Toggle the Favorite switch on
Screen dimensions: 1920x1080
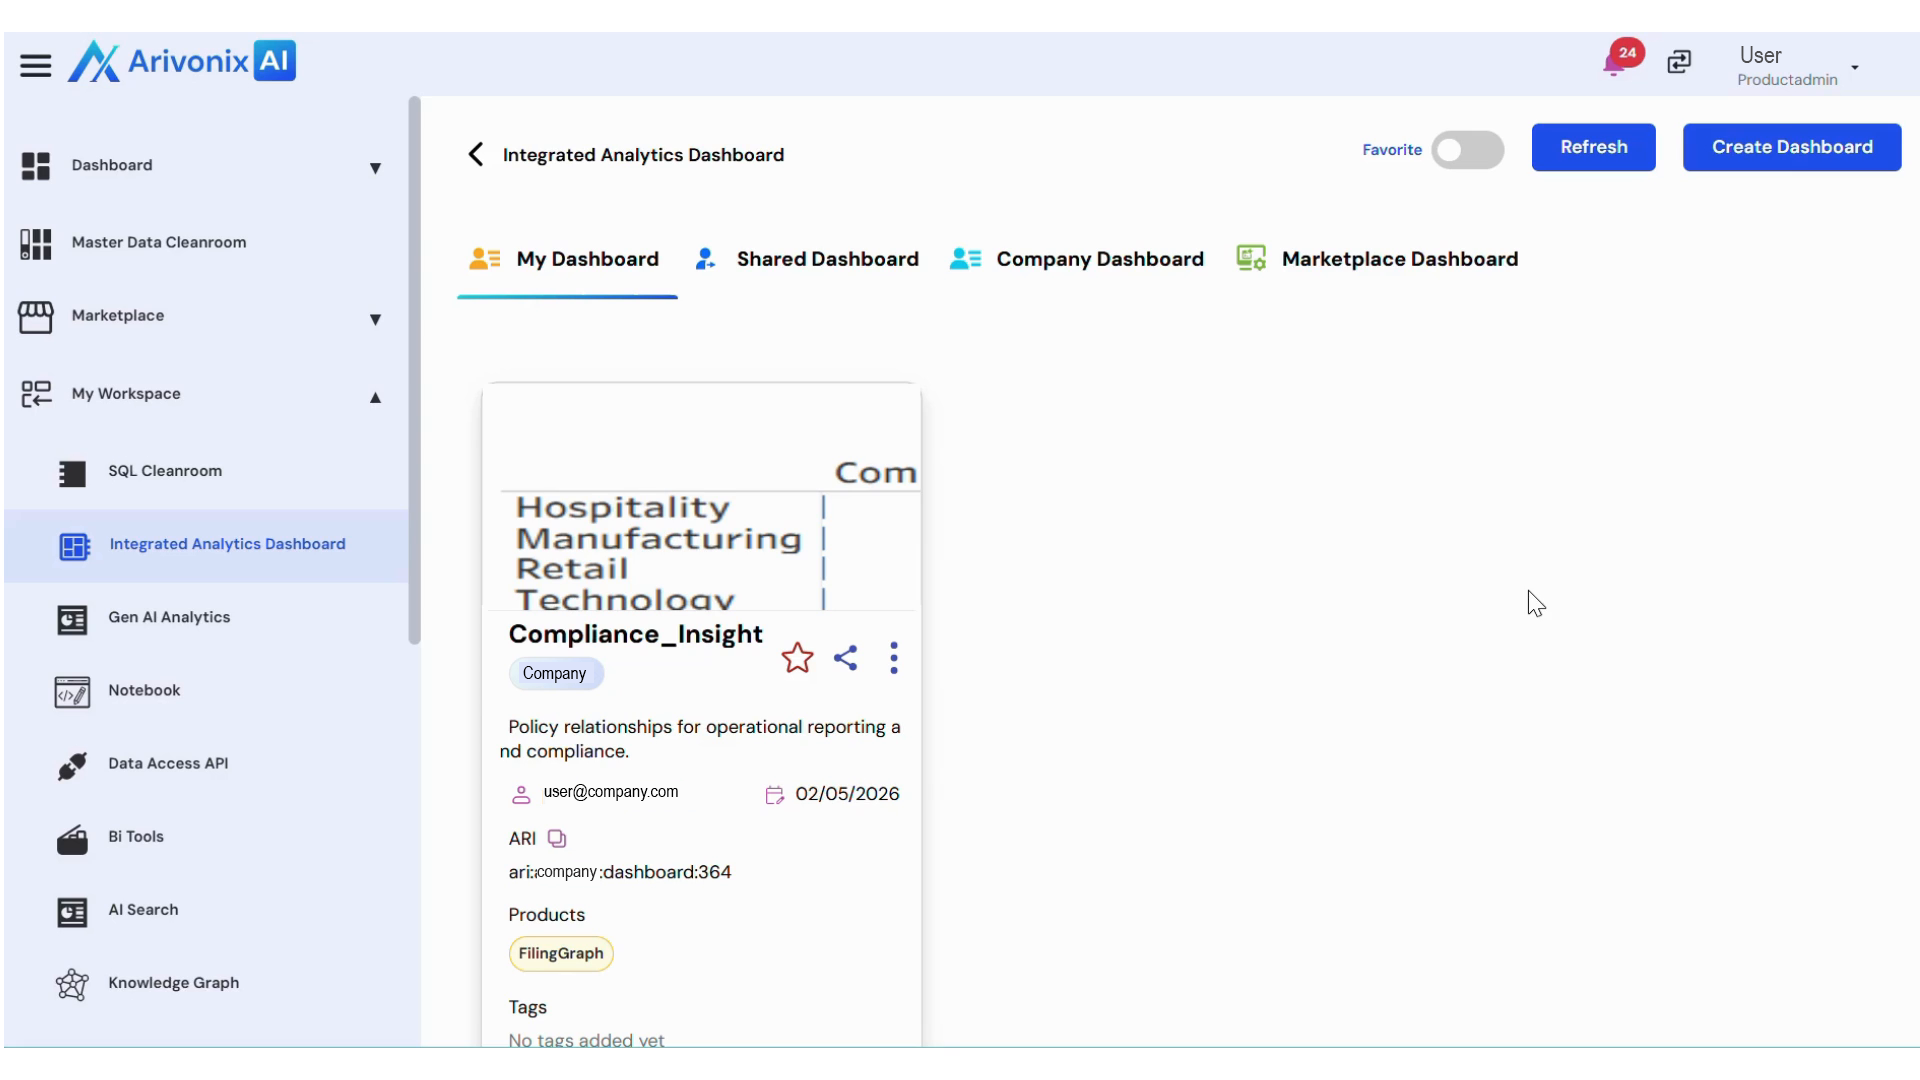tap(1467, 150)
